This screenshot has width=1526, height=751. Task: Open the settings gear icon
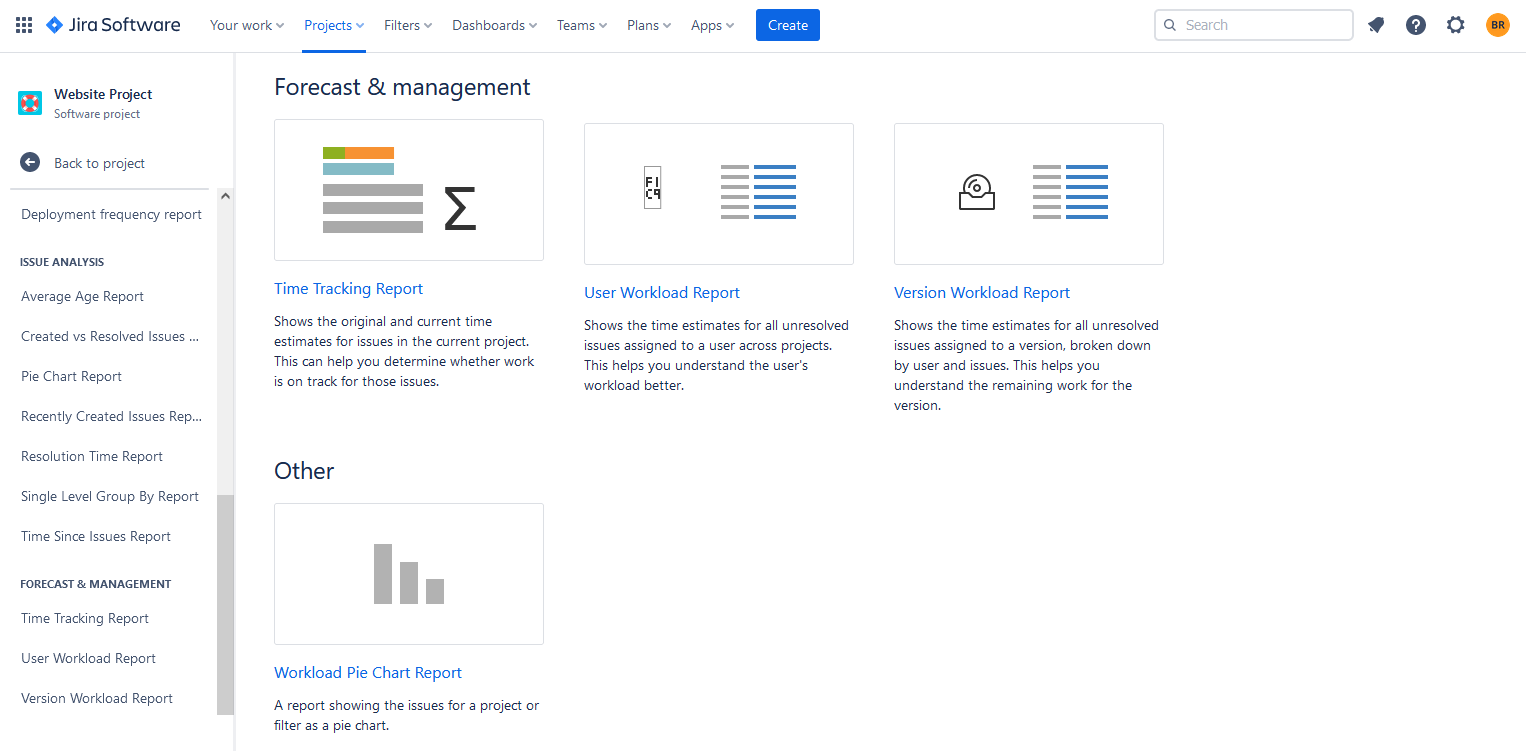coord(1456,25)
